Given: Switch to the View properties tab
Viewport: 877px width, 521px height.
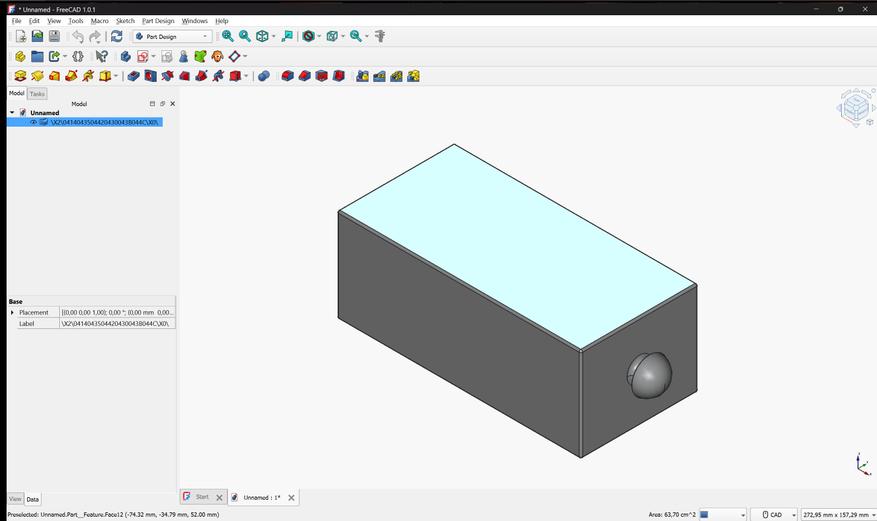Looking at the screenshot, I should pyautogui.click(x=15, y=499).
